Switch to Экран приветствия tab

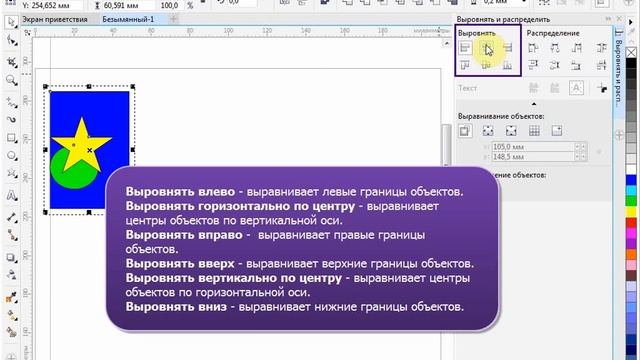(55, 19)
